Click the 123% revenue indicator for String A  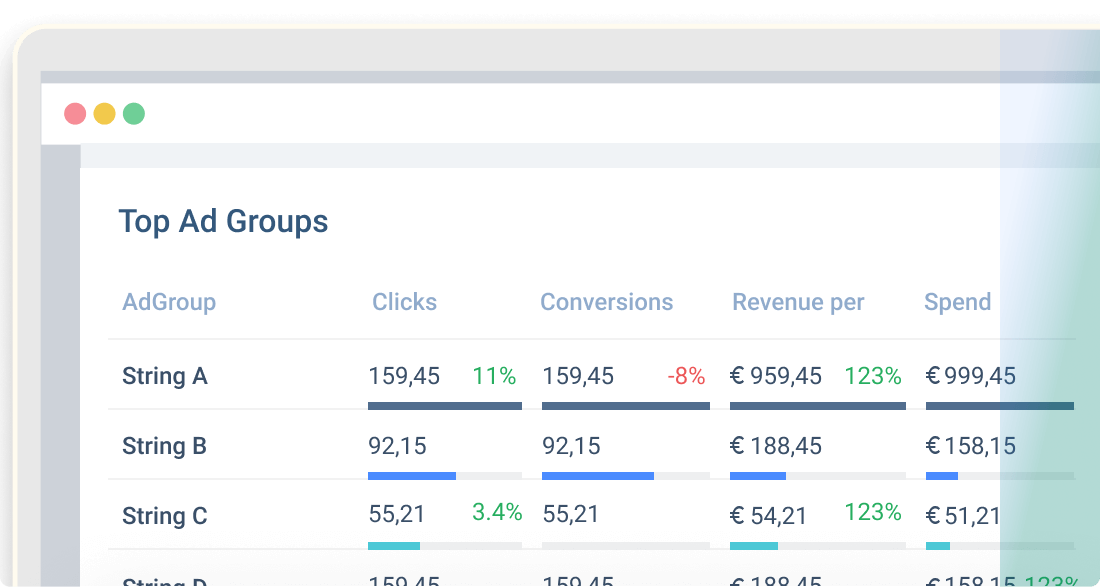873,376
